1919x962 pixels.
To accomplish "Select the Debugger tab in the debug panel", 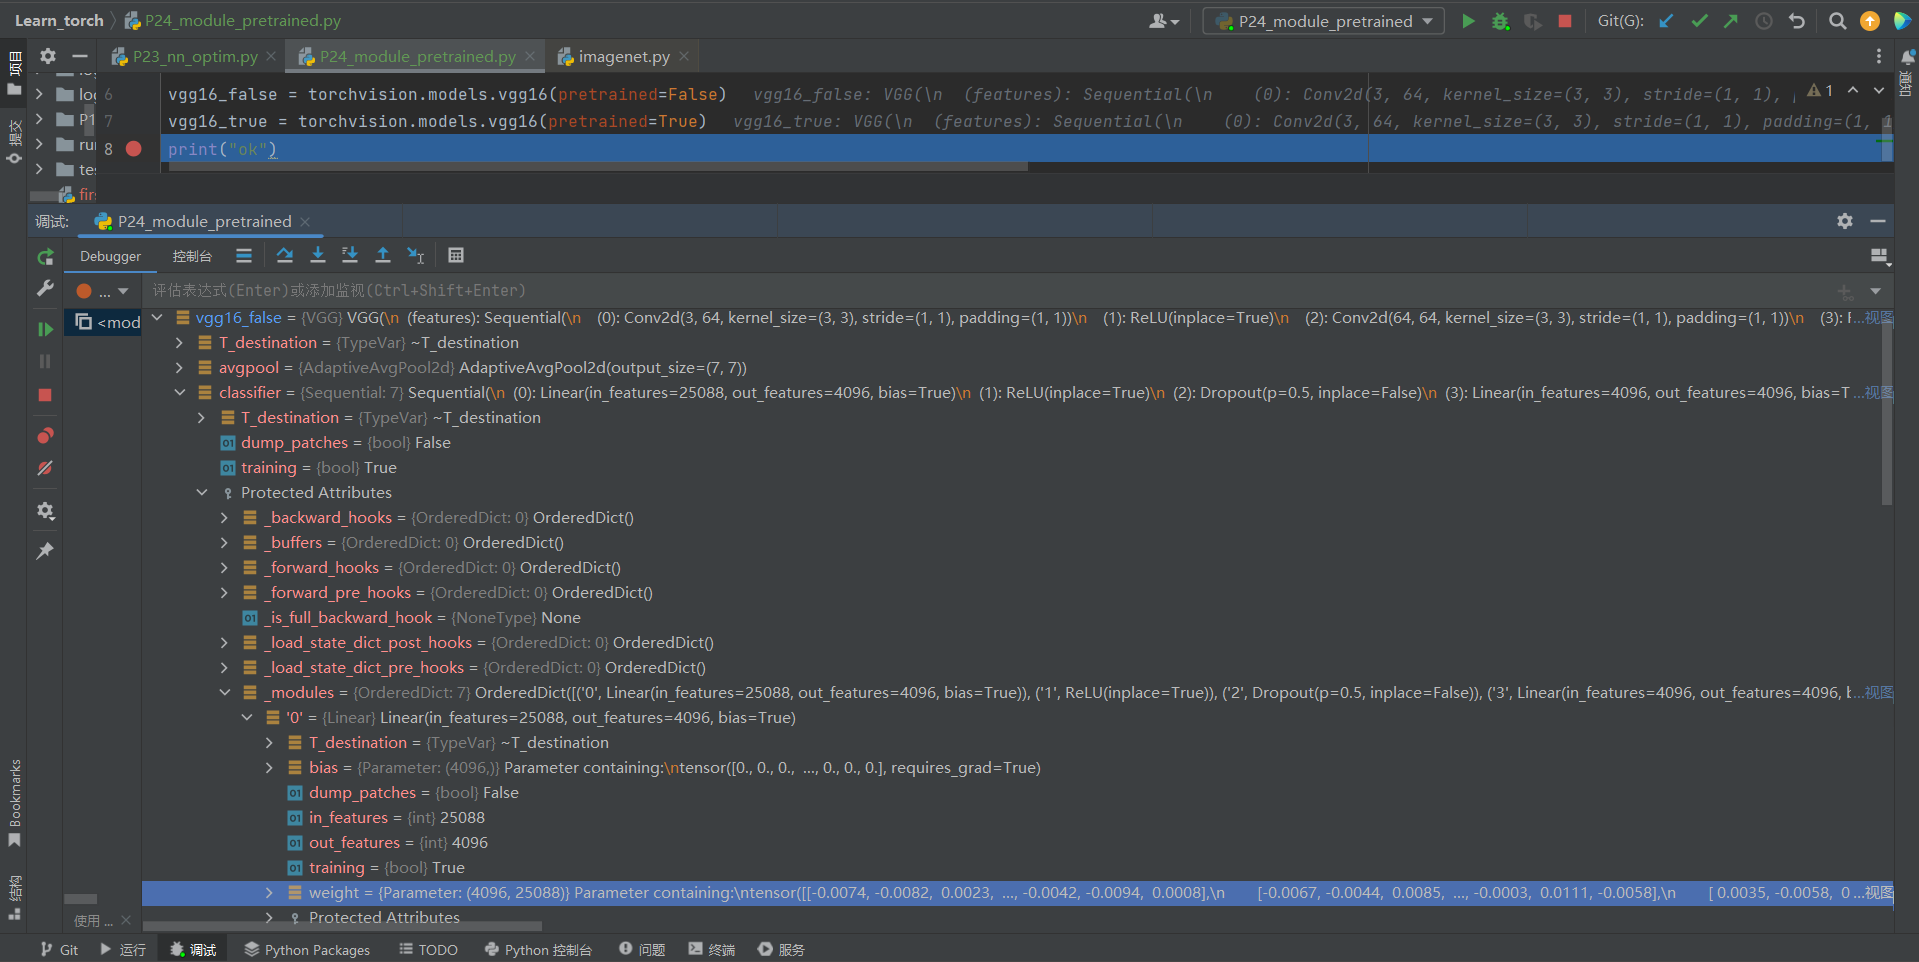I will pyautogui.click(x=110, y=256).
